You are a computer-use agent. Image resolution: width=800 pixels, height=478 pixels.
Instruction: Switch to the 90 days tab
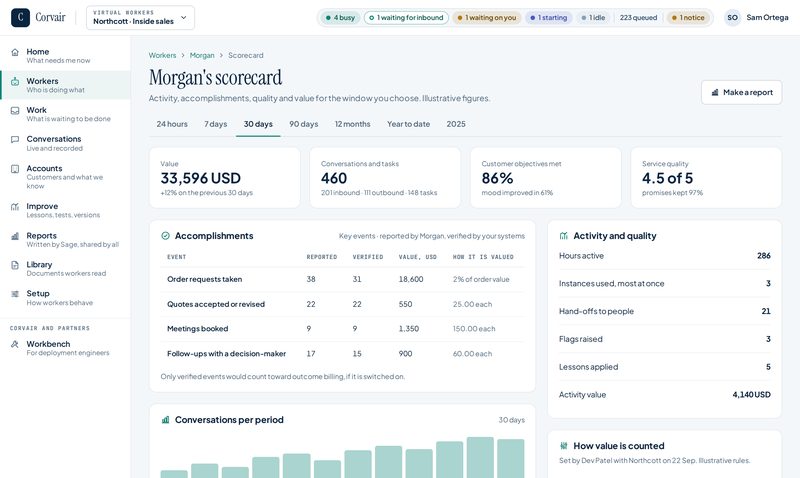point(304,124)
